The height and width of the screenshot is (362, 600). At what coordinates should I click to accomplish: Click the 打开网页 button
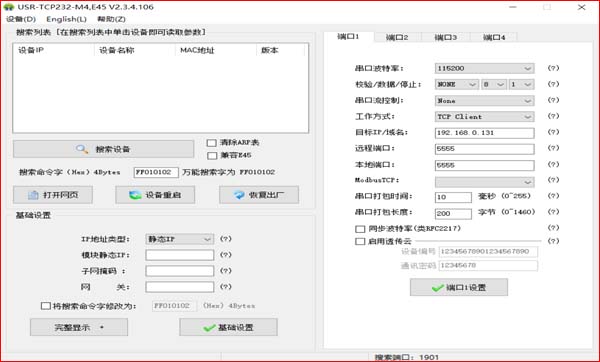pos(53,195)
